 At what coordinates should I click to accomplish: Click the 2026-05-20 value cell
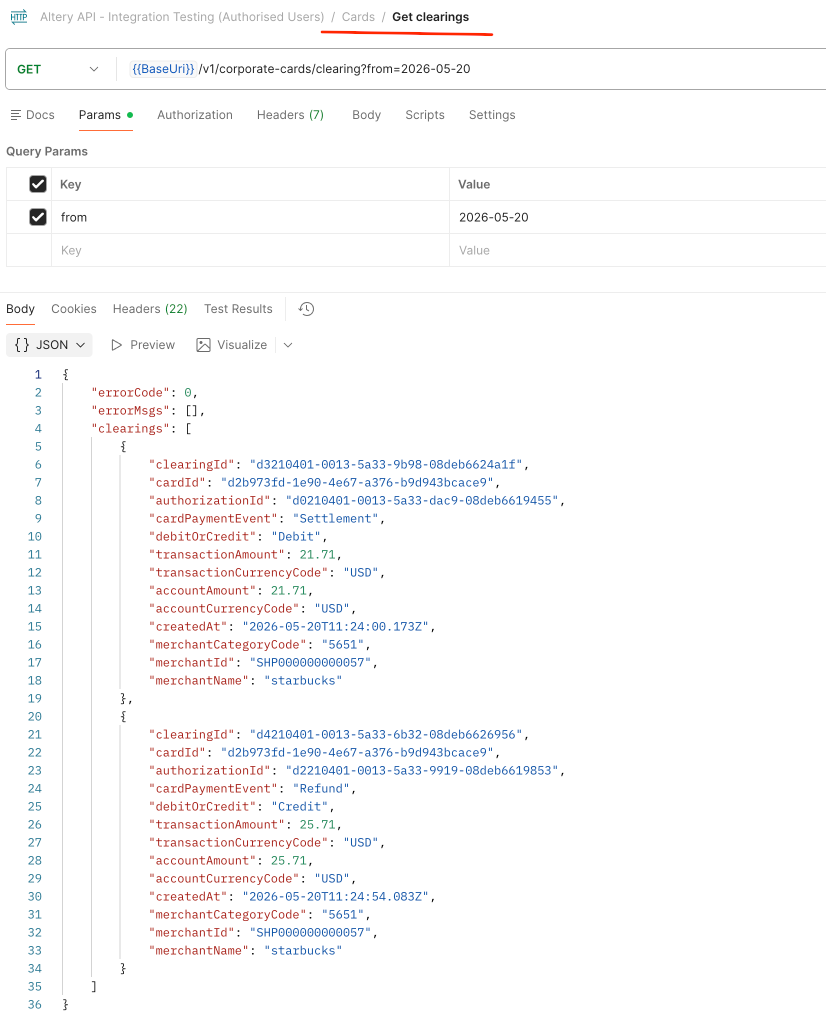coord(637,217)
